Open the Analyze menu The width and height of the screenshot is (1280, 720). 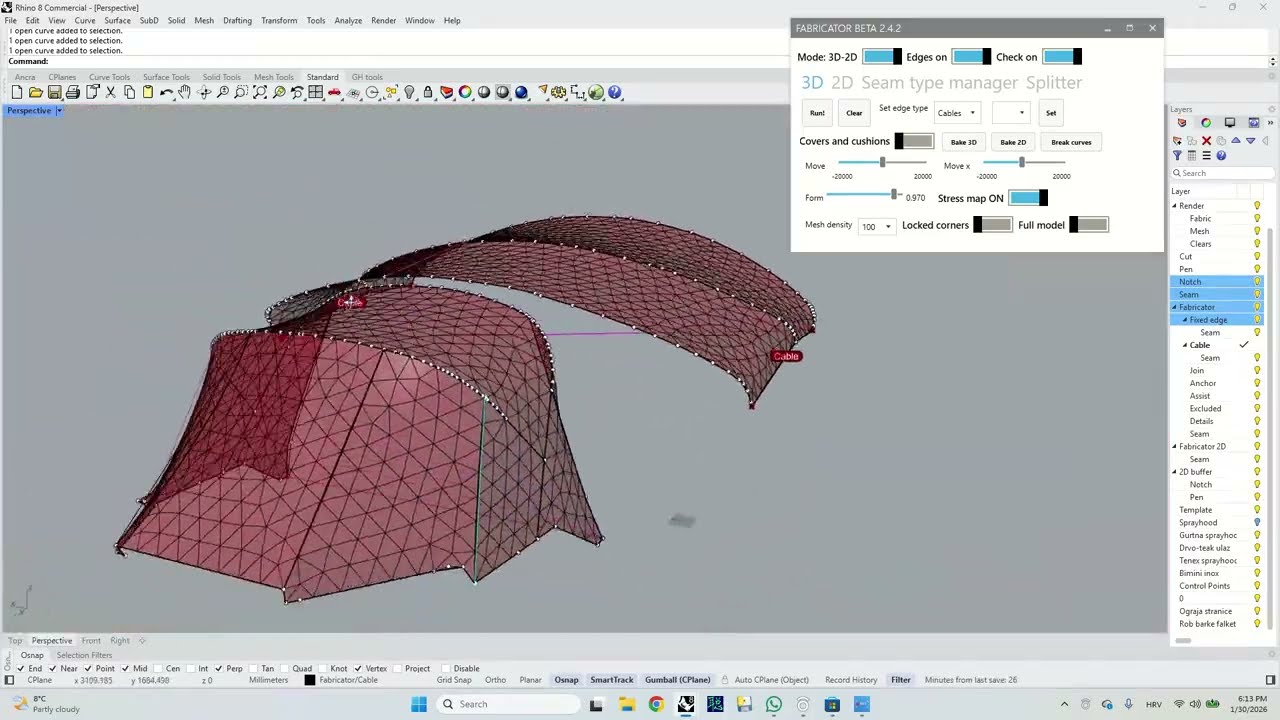coord(348,20)
